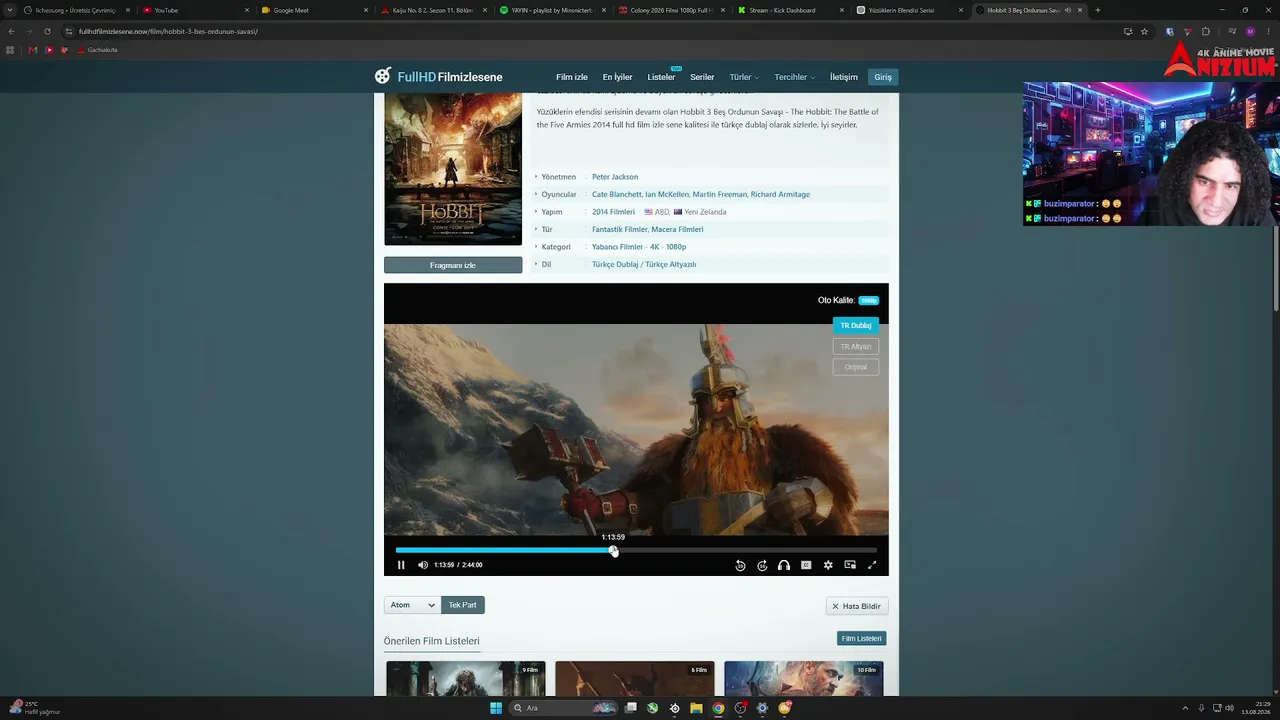Screen dimensions: 1280x720
Task: Toggle Oto Kalite 1080p badge
Action: click(x=869, y=300)
